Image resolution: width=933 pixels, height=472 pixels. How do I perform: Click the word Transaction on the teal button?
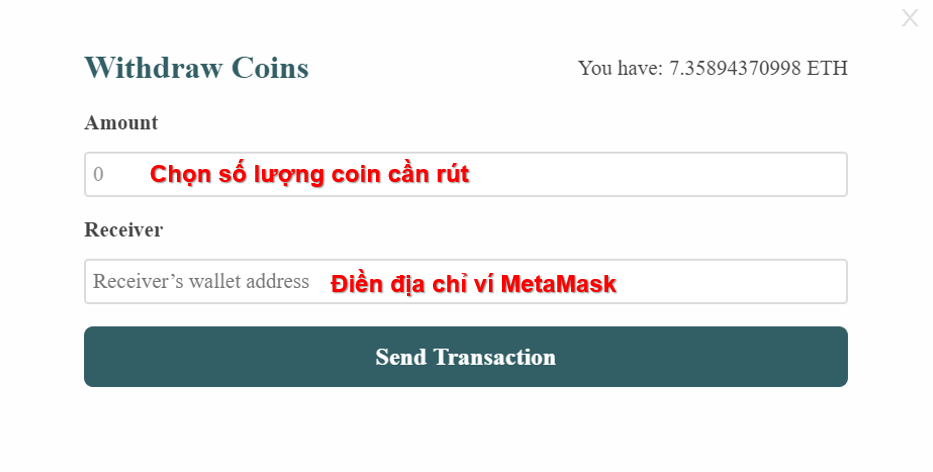click(494, 357)
